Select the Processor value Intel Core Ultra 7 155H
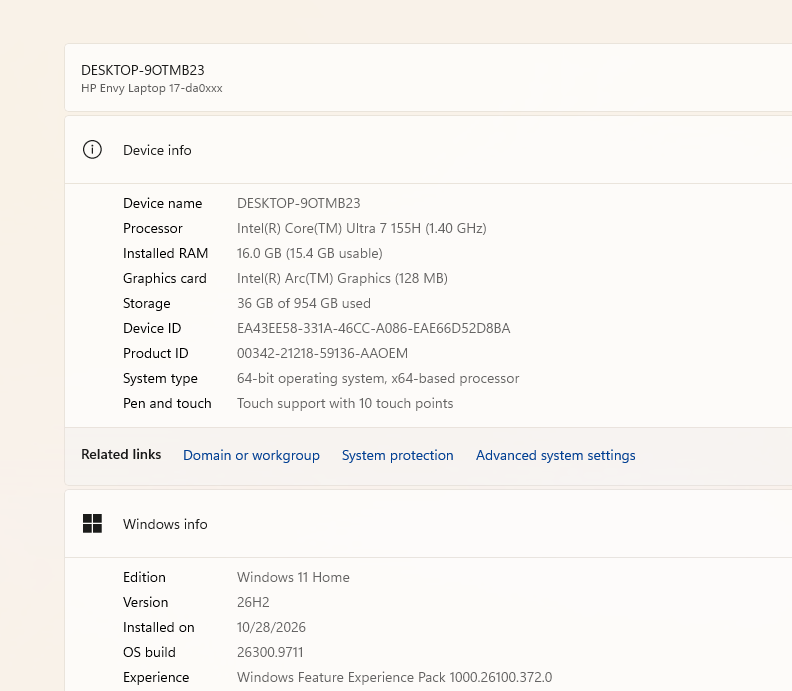 [x=362, y=228]
